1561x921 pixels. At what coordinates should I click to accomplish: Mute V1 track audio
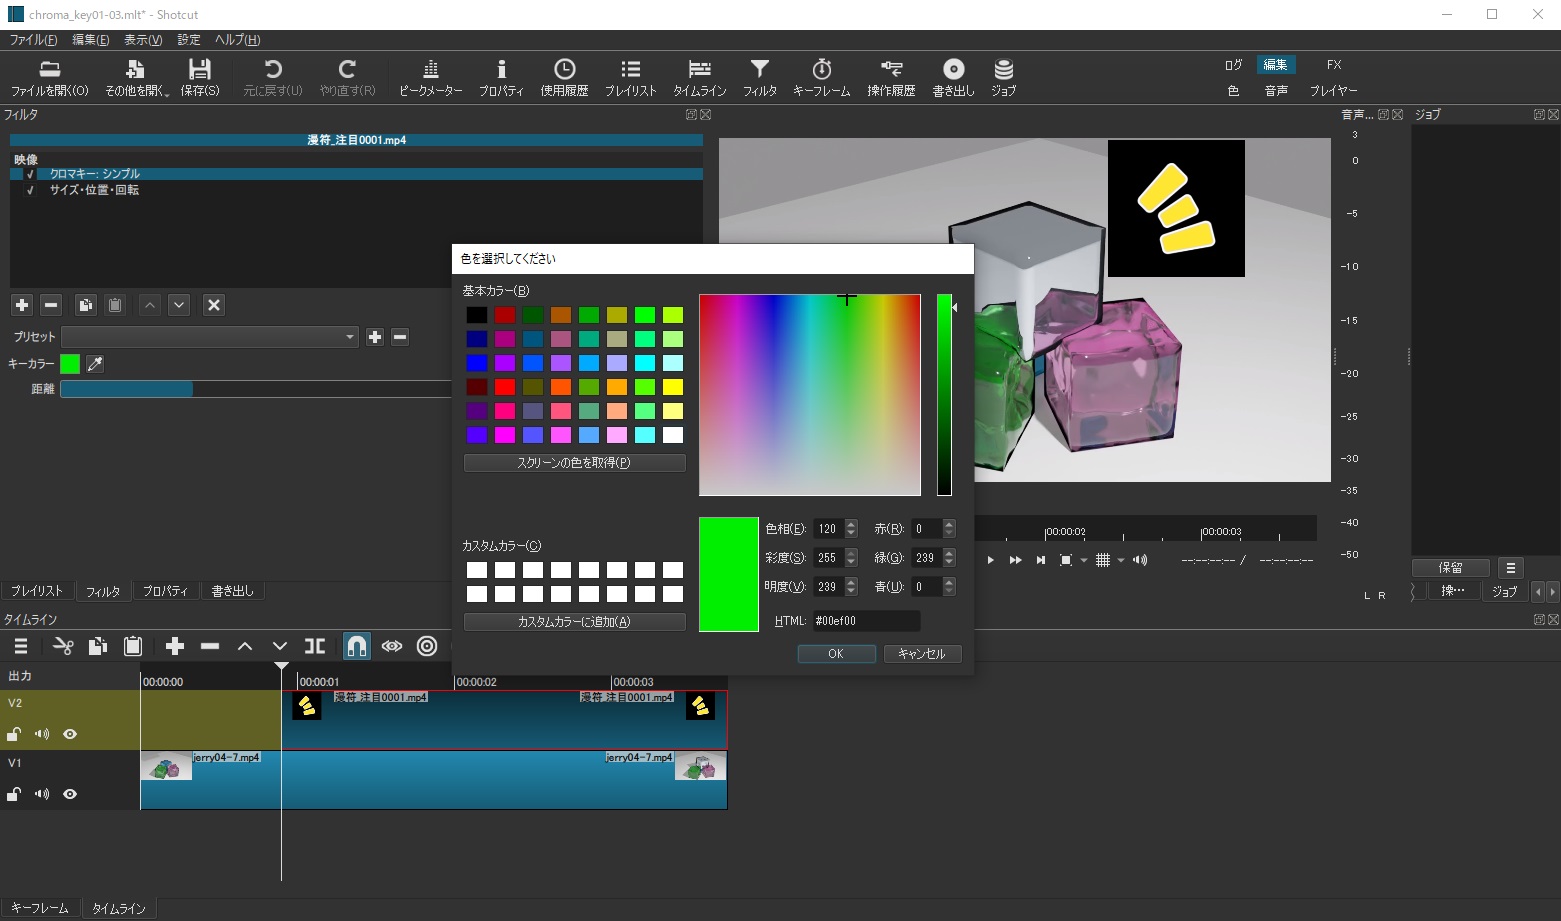(42, 794)
